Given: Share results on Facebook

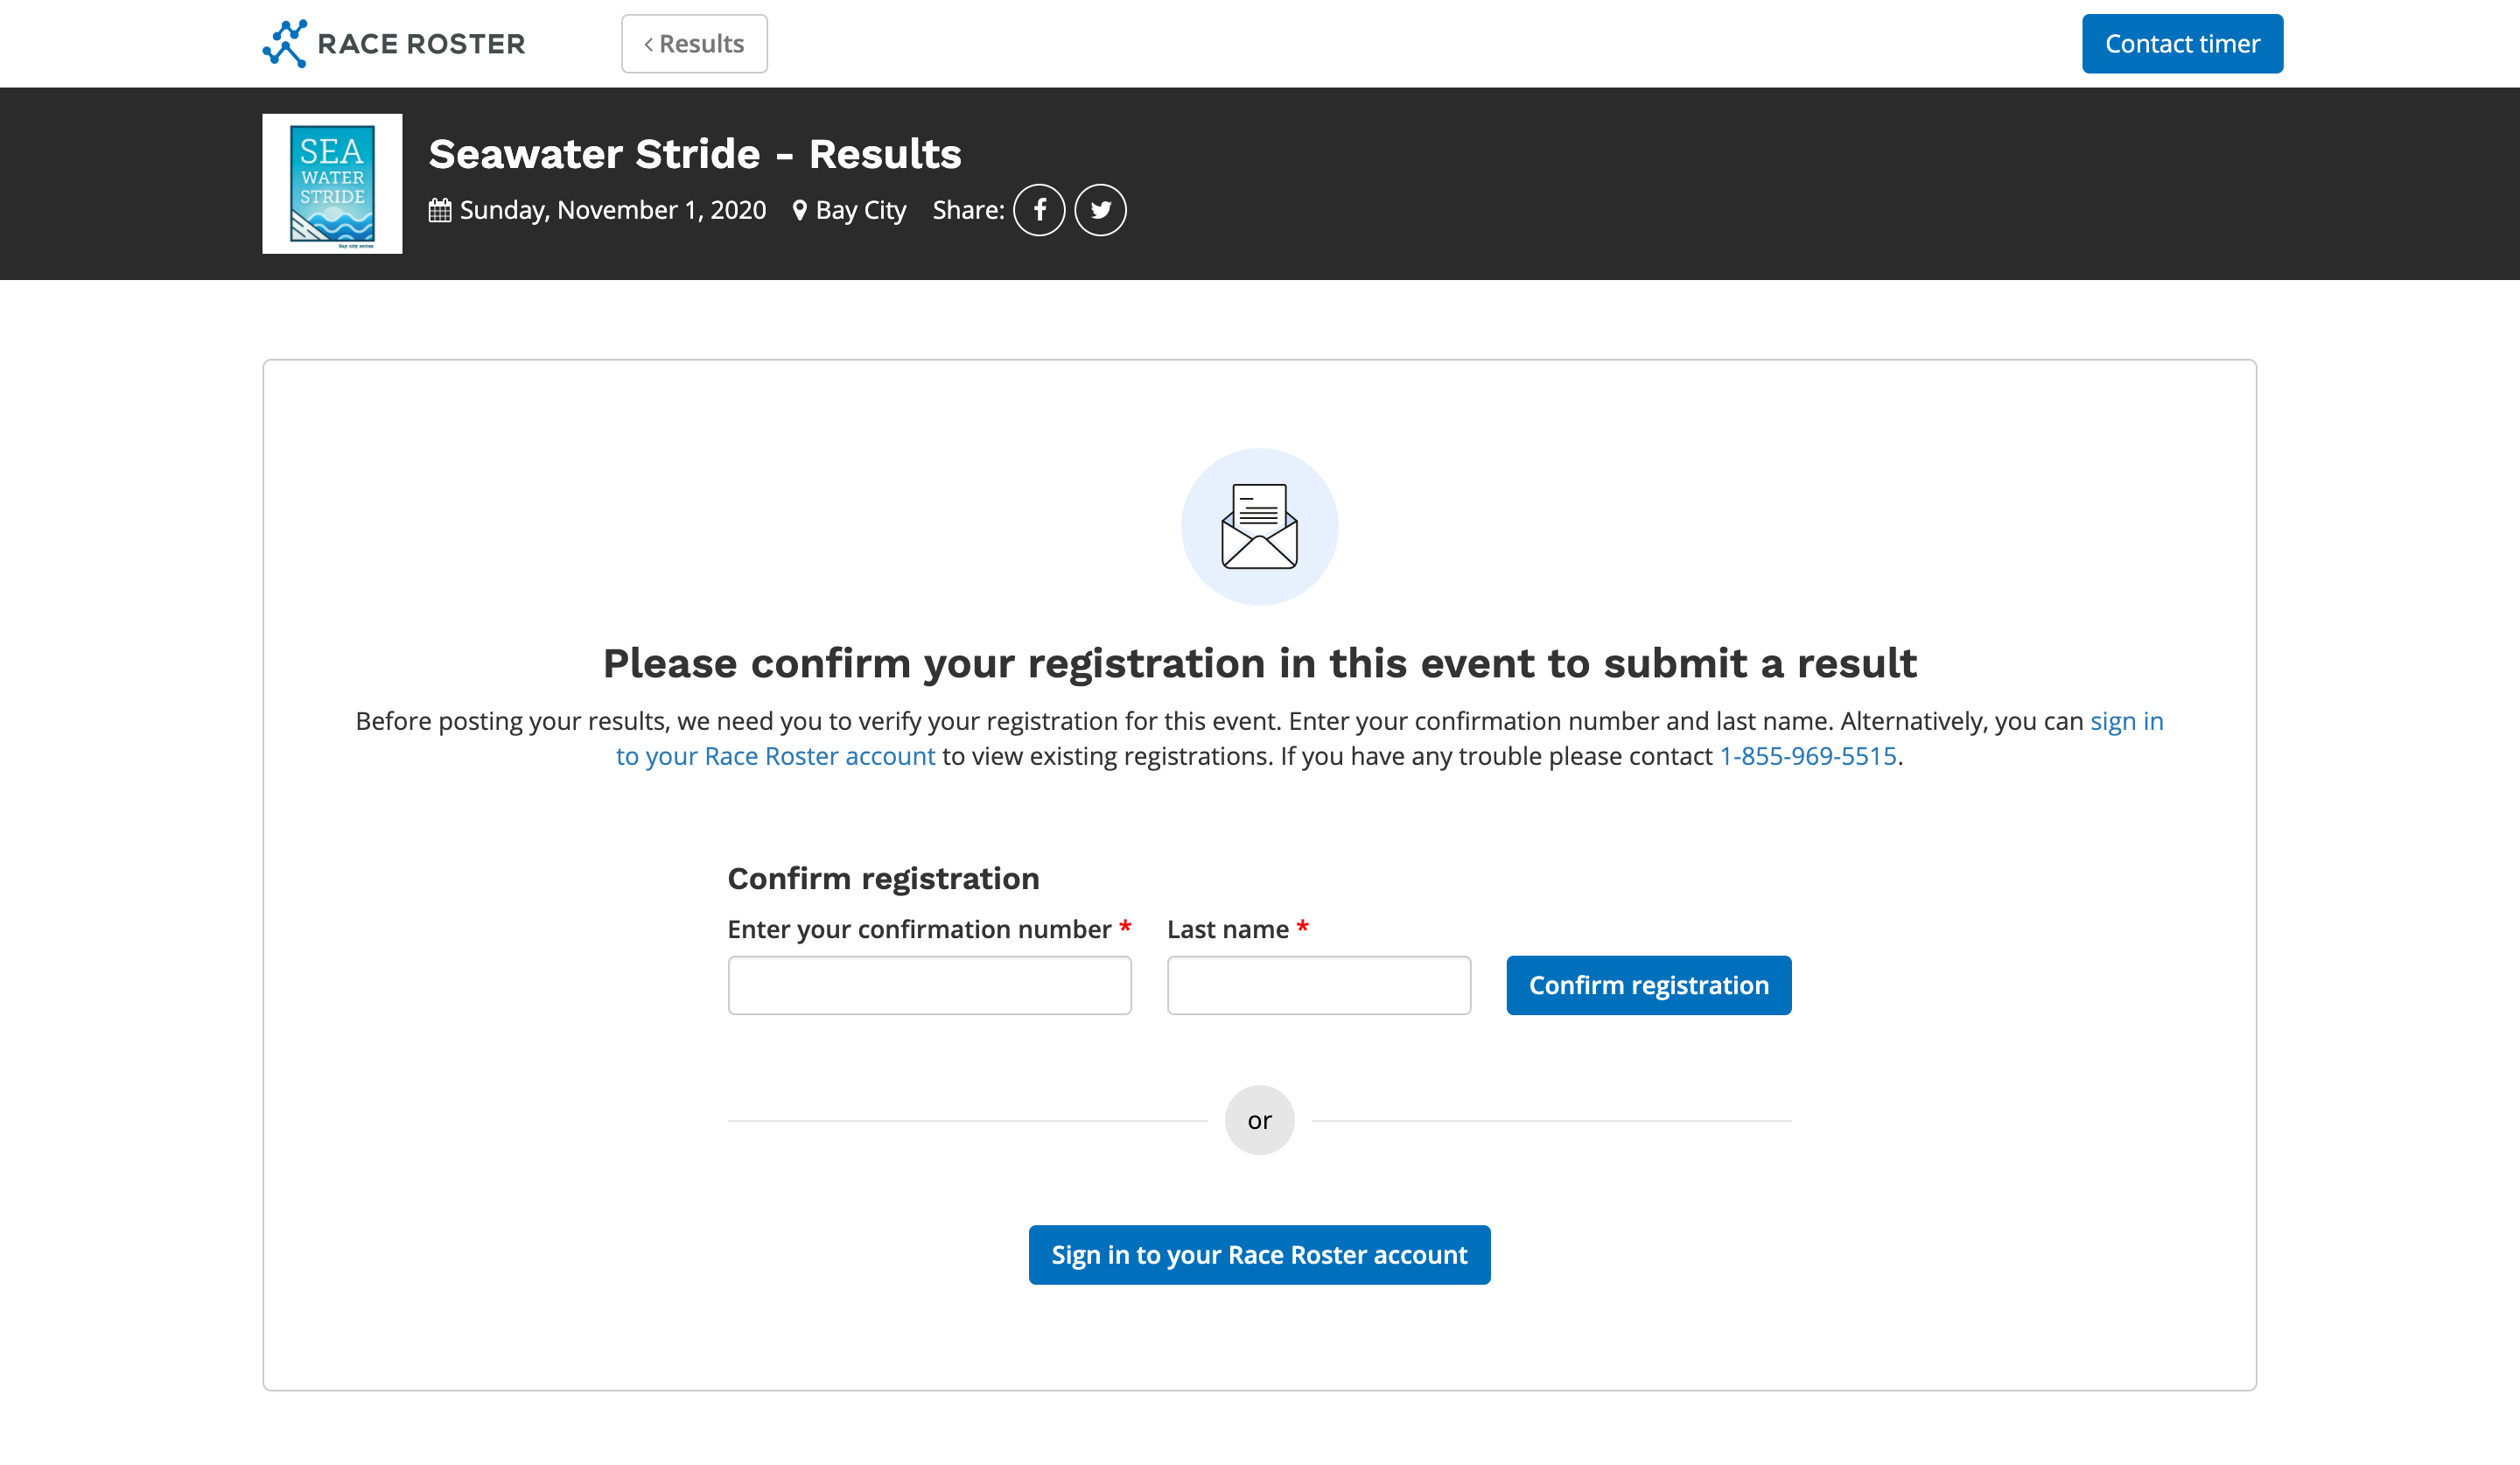Looking at the screenshot, I should 1039,210.
